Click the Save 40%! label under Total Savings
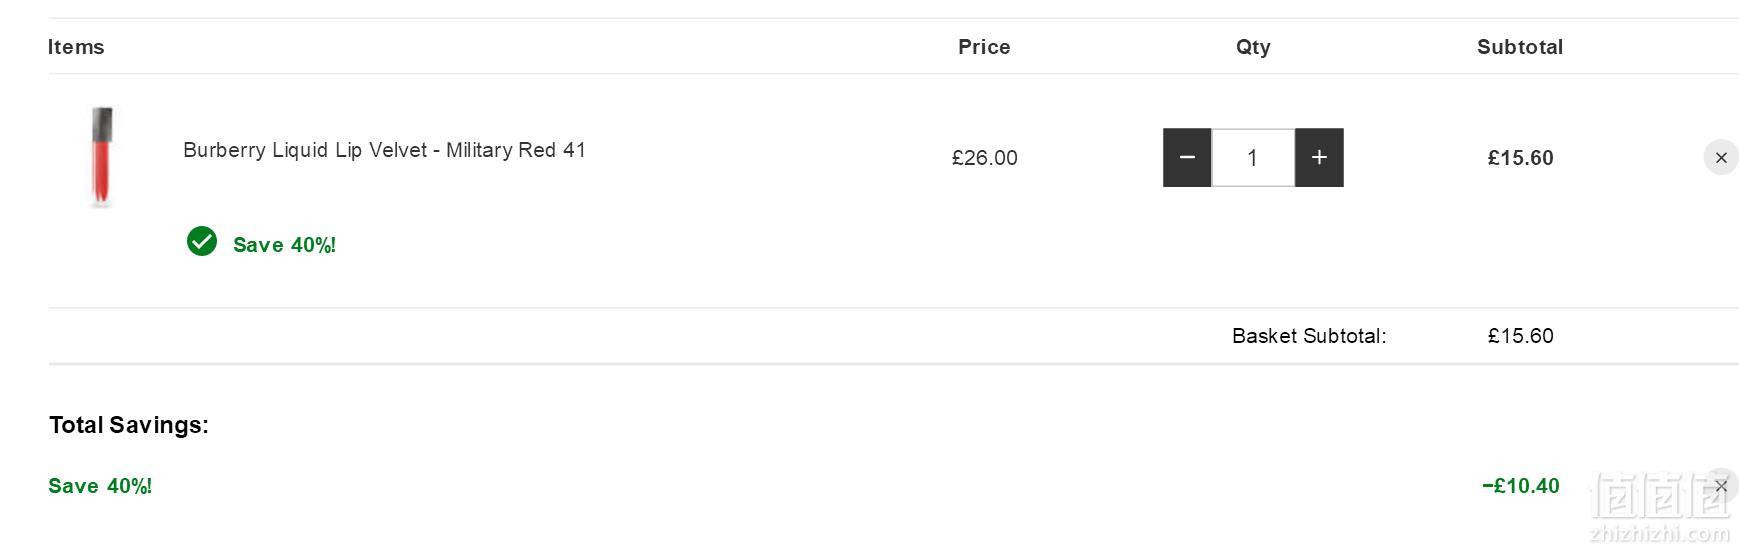Image resolution: width=1739 pixels, height=551 pixels. coord(100,486)
